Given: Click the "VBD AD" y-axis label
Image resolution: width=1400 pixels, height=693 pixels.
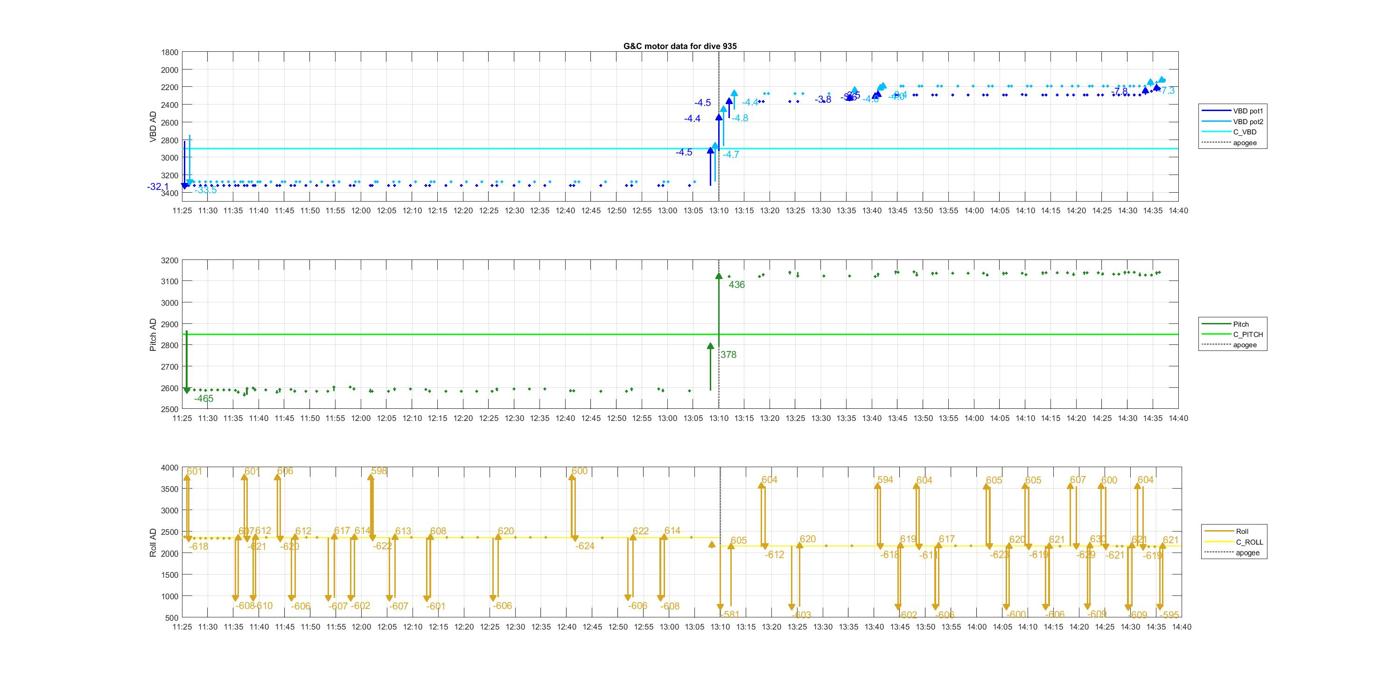Looking at the screenshot, I should tap(154, 126).
